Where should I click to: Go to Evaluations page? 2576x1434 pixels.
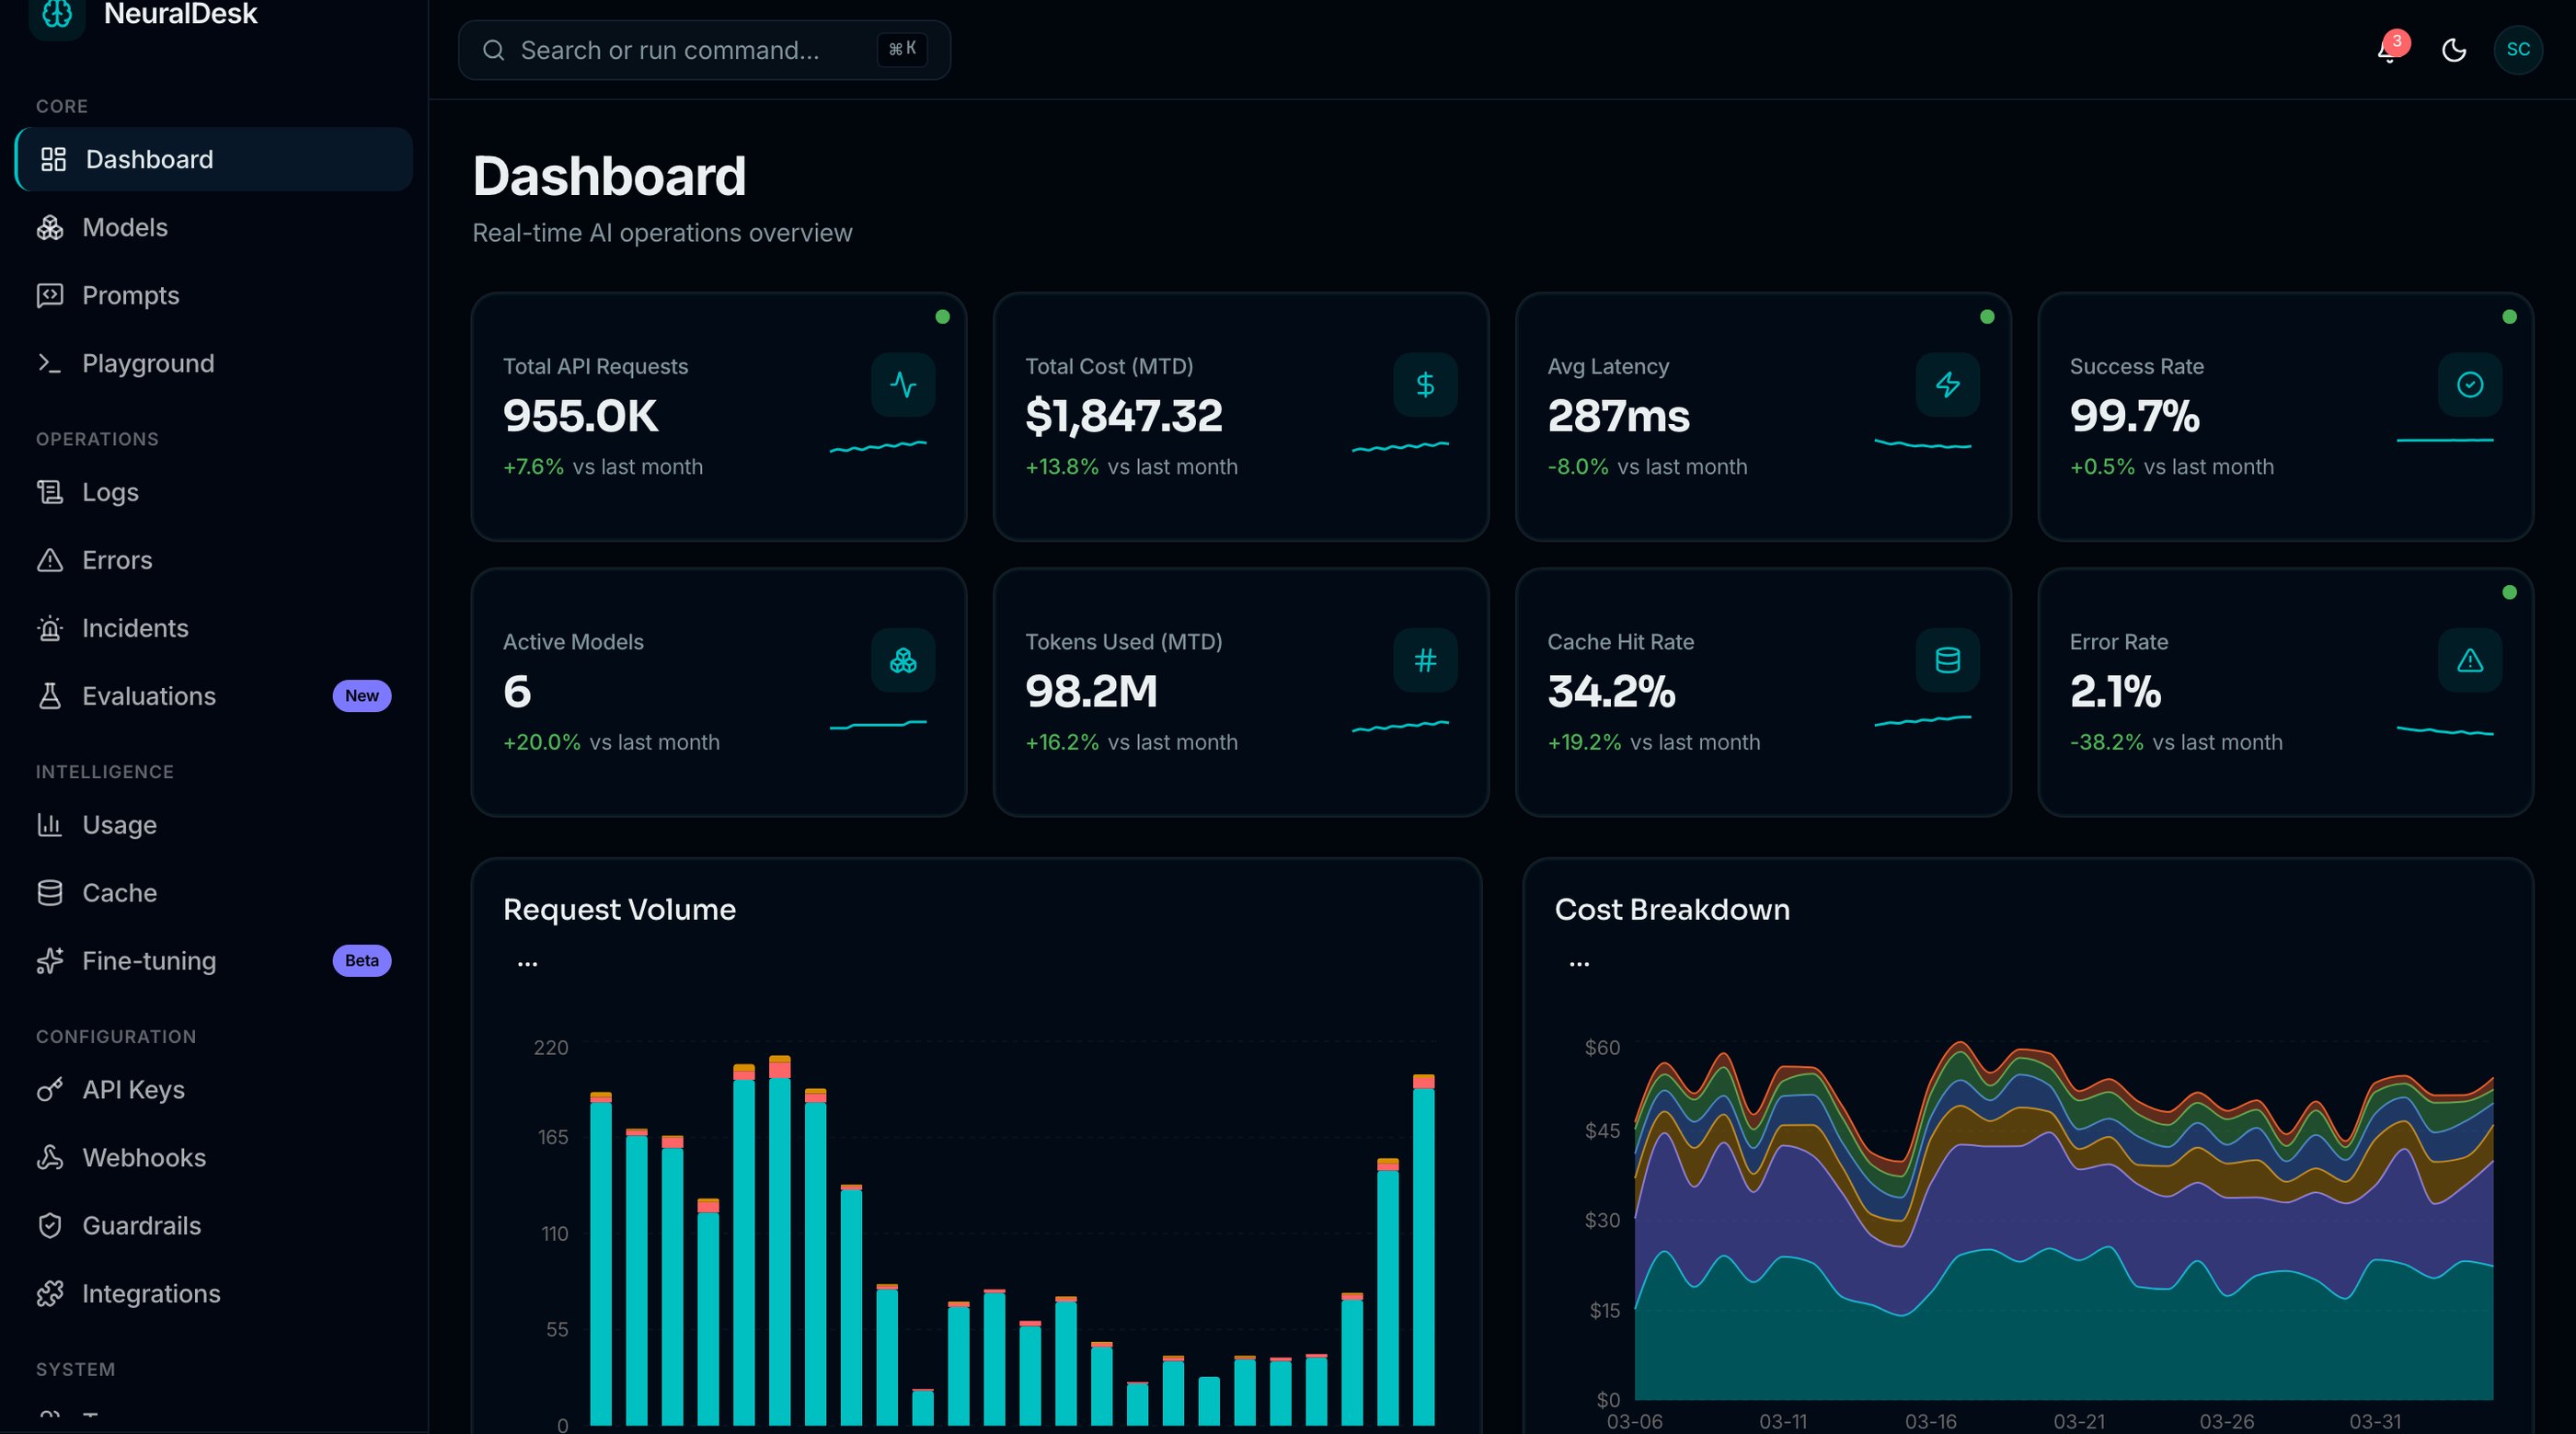point(214,696)
